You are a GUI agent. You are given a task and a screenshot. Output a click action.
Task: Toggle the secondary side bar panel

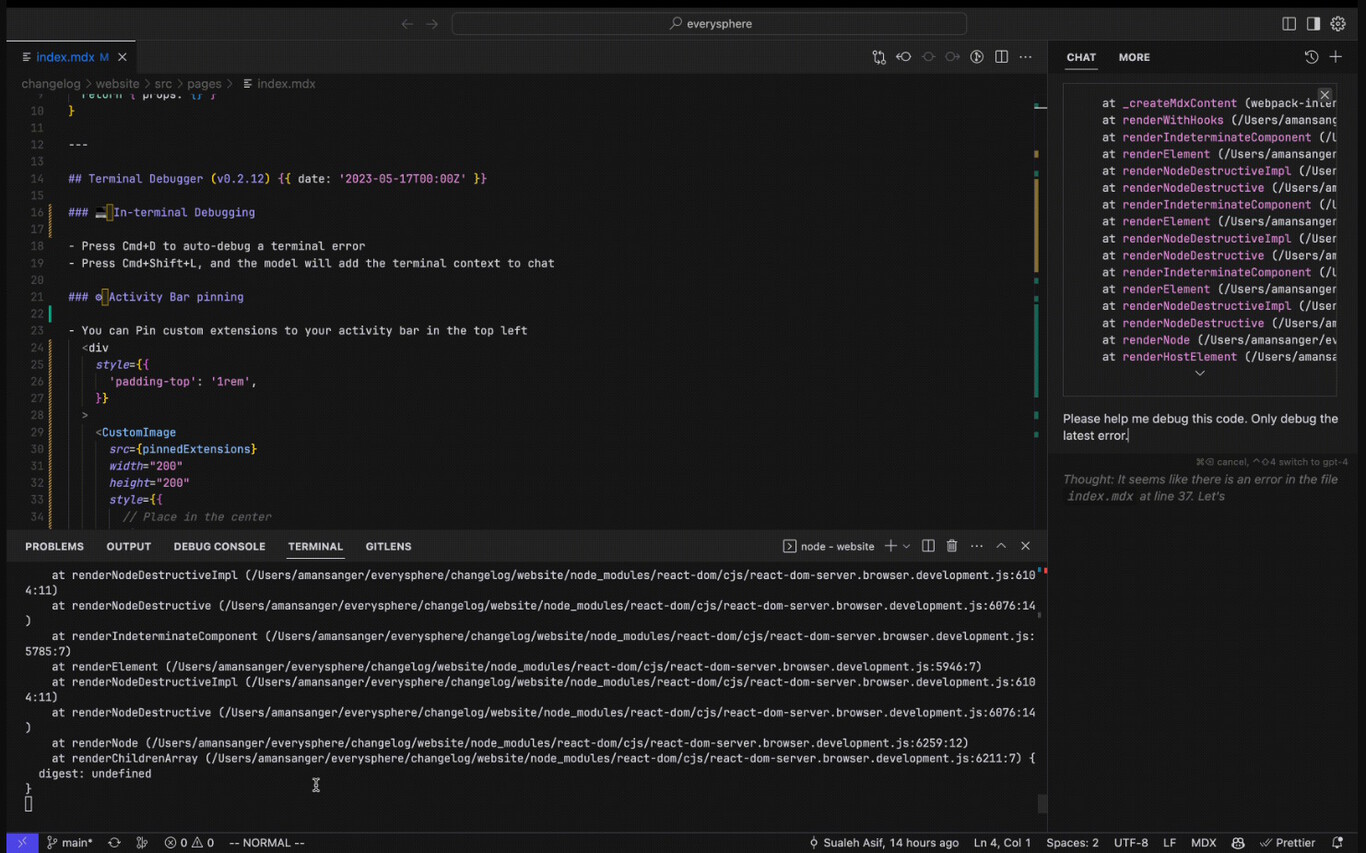(1313, 23)
